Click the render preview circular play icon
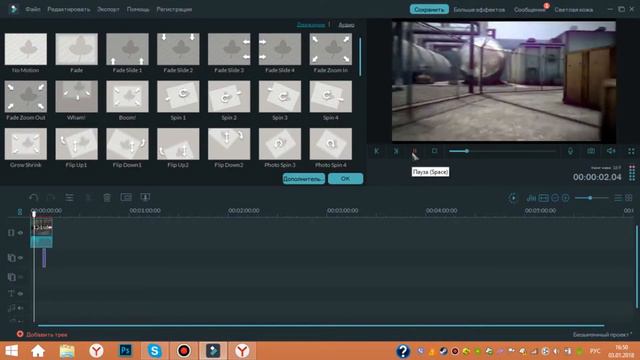Viewport: 640px width, 360px height. point(513,198)
